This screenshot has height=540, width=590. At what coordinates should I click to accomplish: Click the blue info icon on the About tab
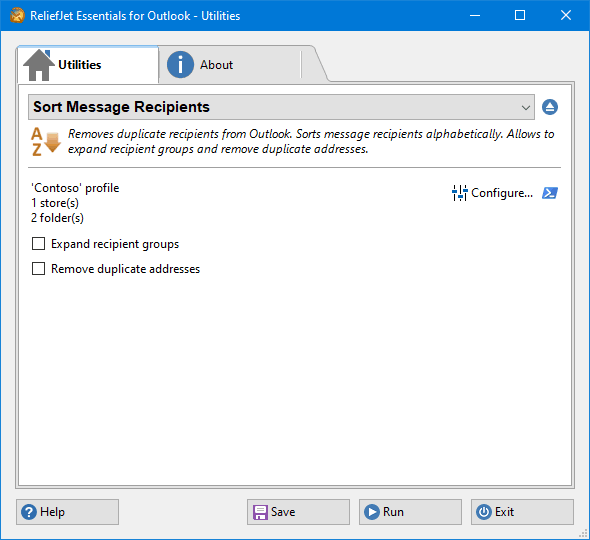tap(180, 65)
